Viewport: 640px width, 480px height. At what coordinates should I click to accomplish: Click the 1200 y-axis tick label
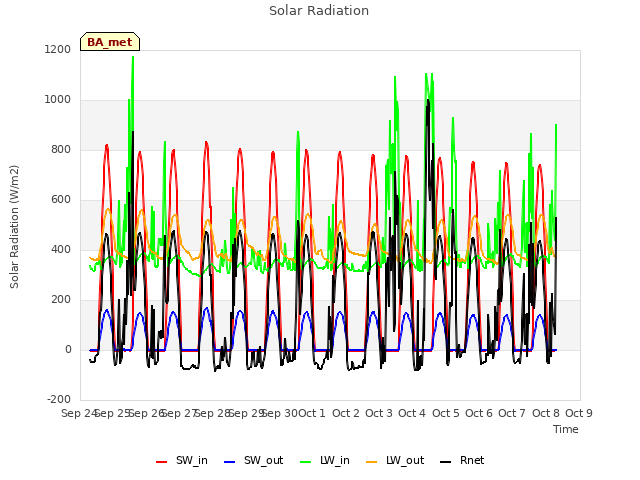tap(58, 49)
